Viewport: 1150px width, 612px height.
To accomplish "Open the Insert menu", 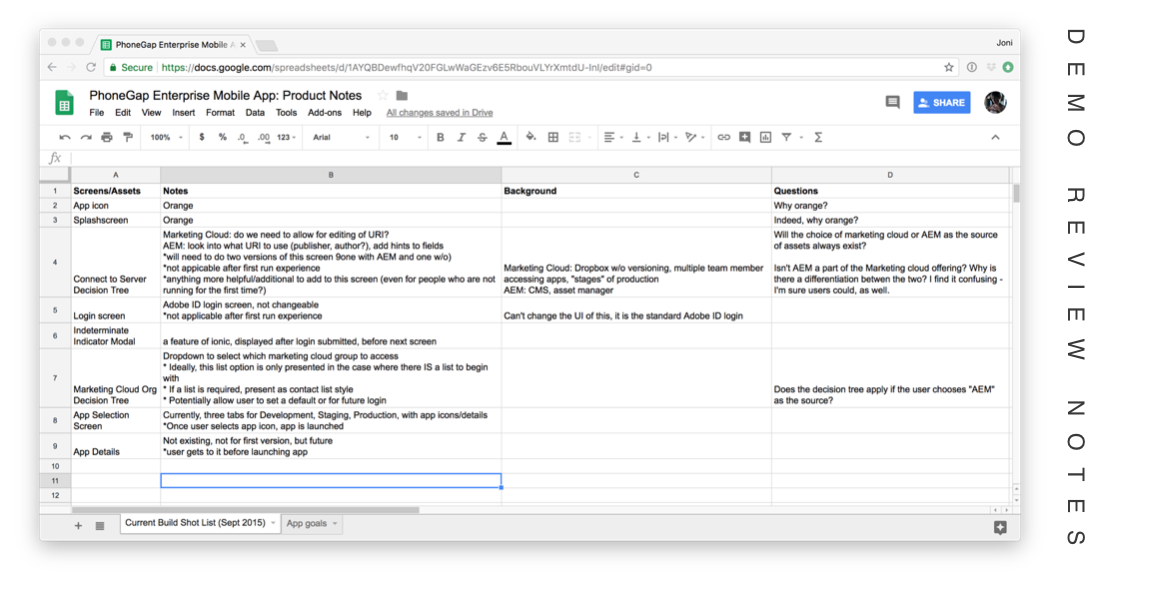I will point(183,113).
